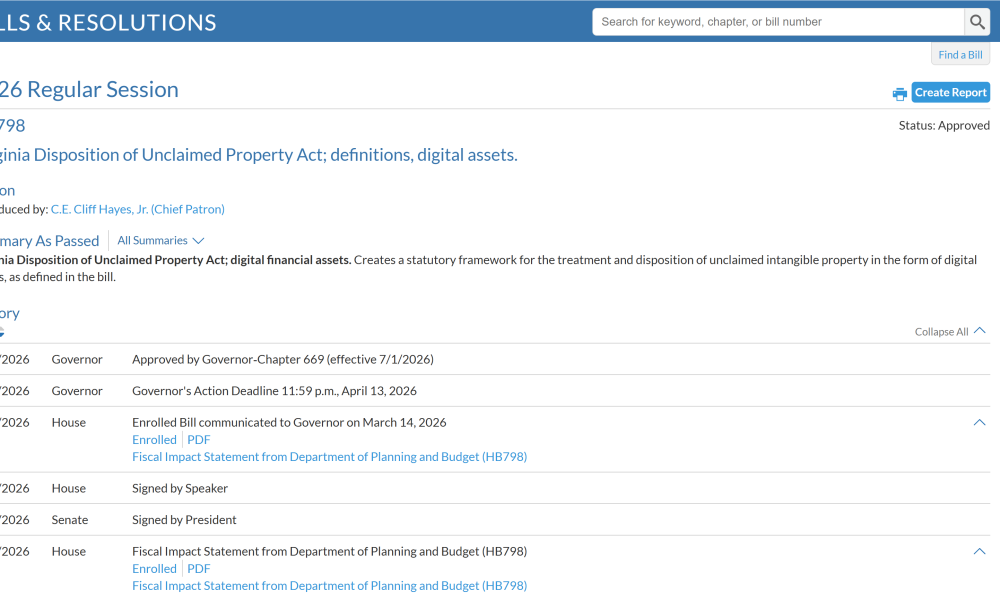Click the 2026 Regular Session heading link
Screen dimensions: 1000x600
click(90, 90)
